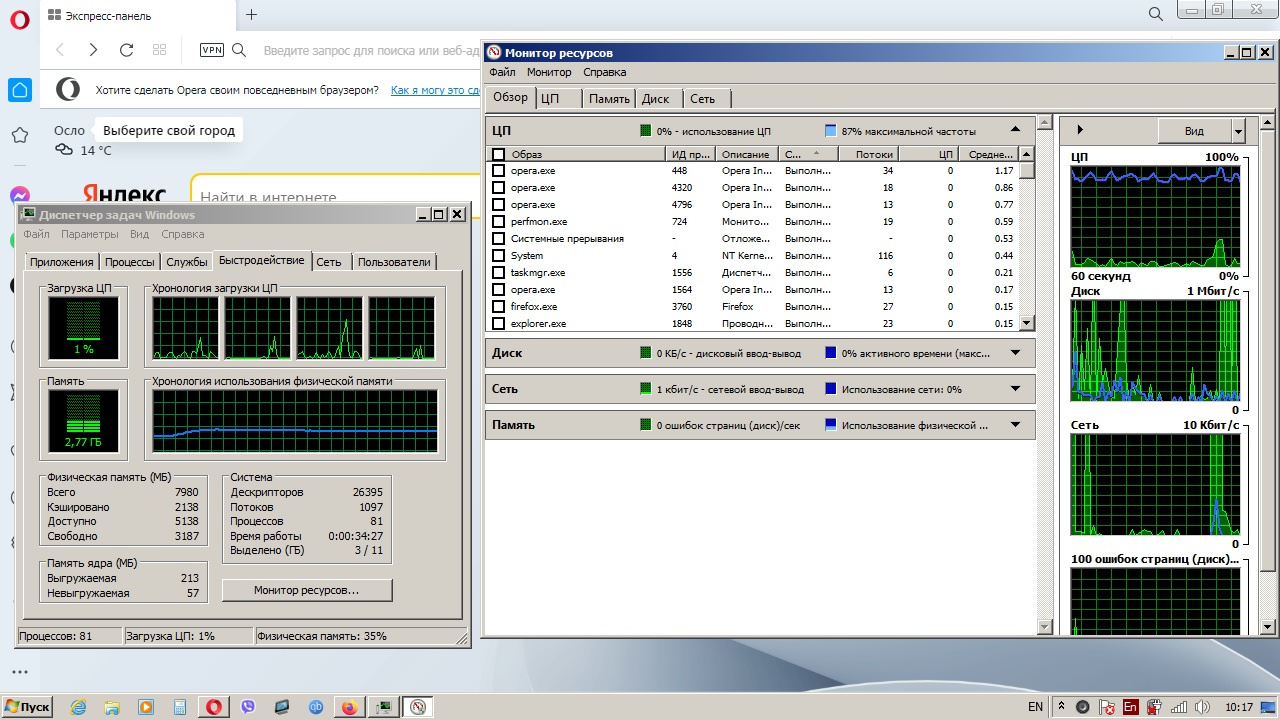
Task: Follow the "Как я могу это сделать" link
Action: (435, 90)
